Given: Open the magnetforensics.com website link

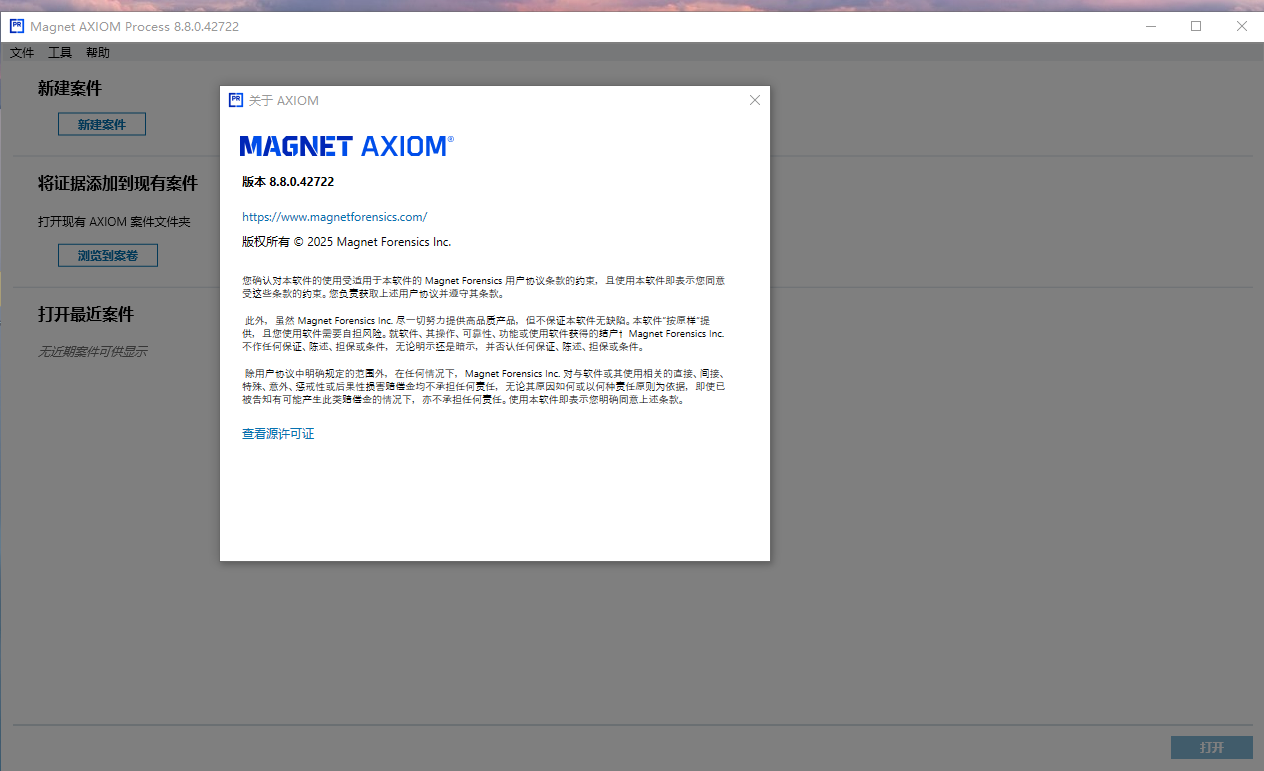Looking at the screenshot, I should [x=334, y=217].
